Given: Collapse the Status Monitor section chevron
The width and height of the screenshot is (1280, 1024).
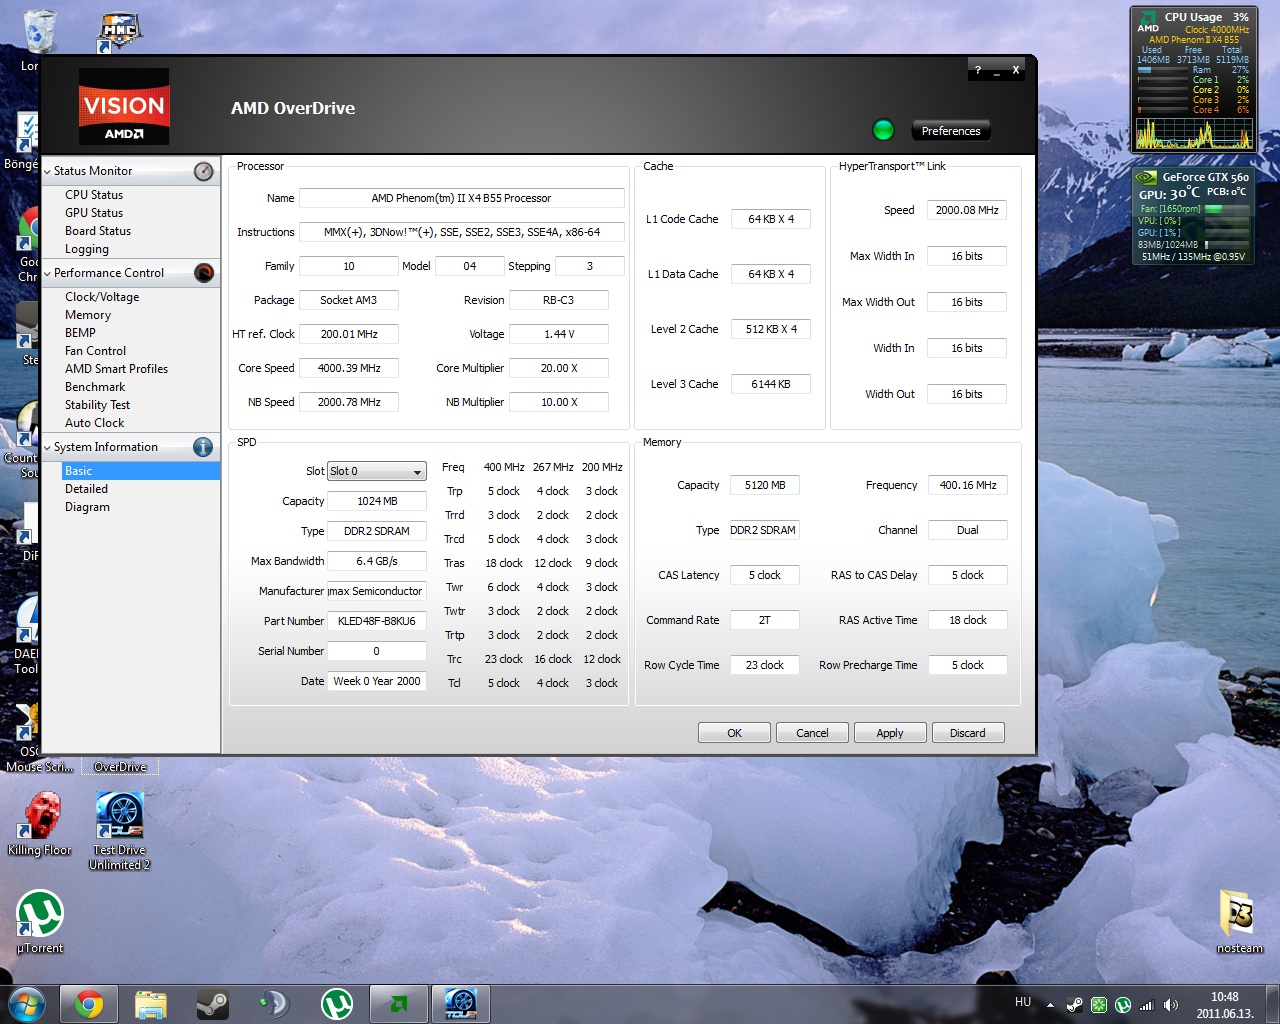Looking at the screenshot, I should [47, 172].
